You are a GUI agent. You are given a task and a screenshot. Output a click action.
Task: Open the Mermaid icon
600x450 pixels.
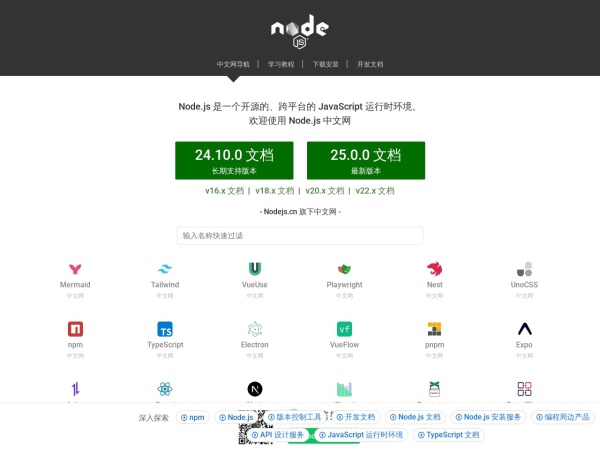point(75,269)
